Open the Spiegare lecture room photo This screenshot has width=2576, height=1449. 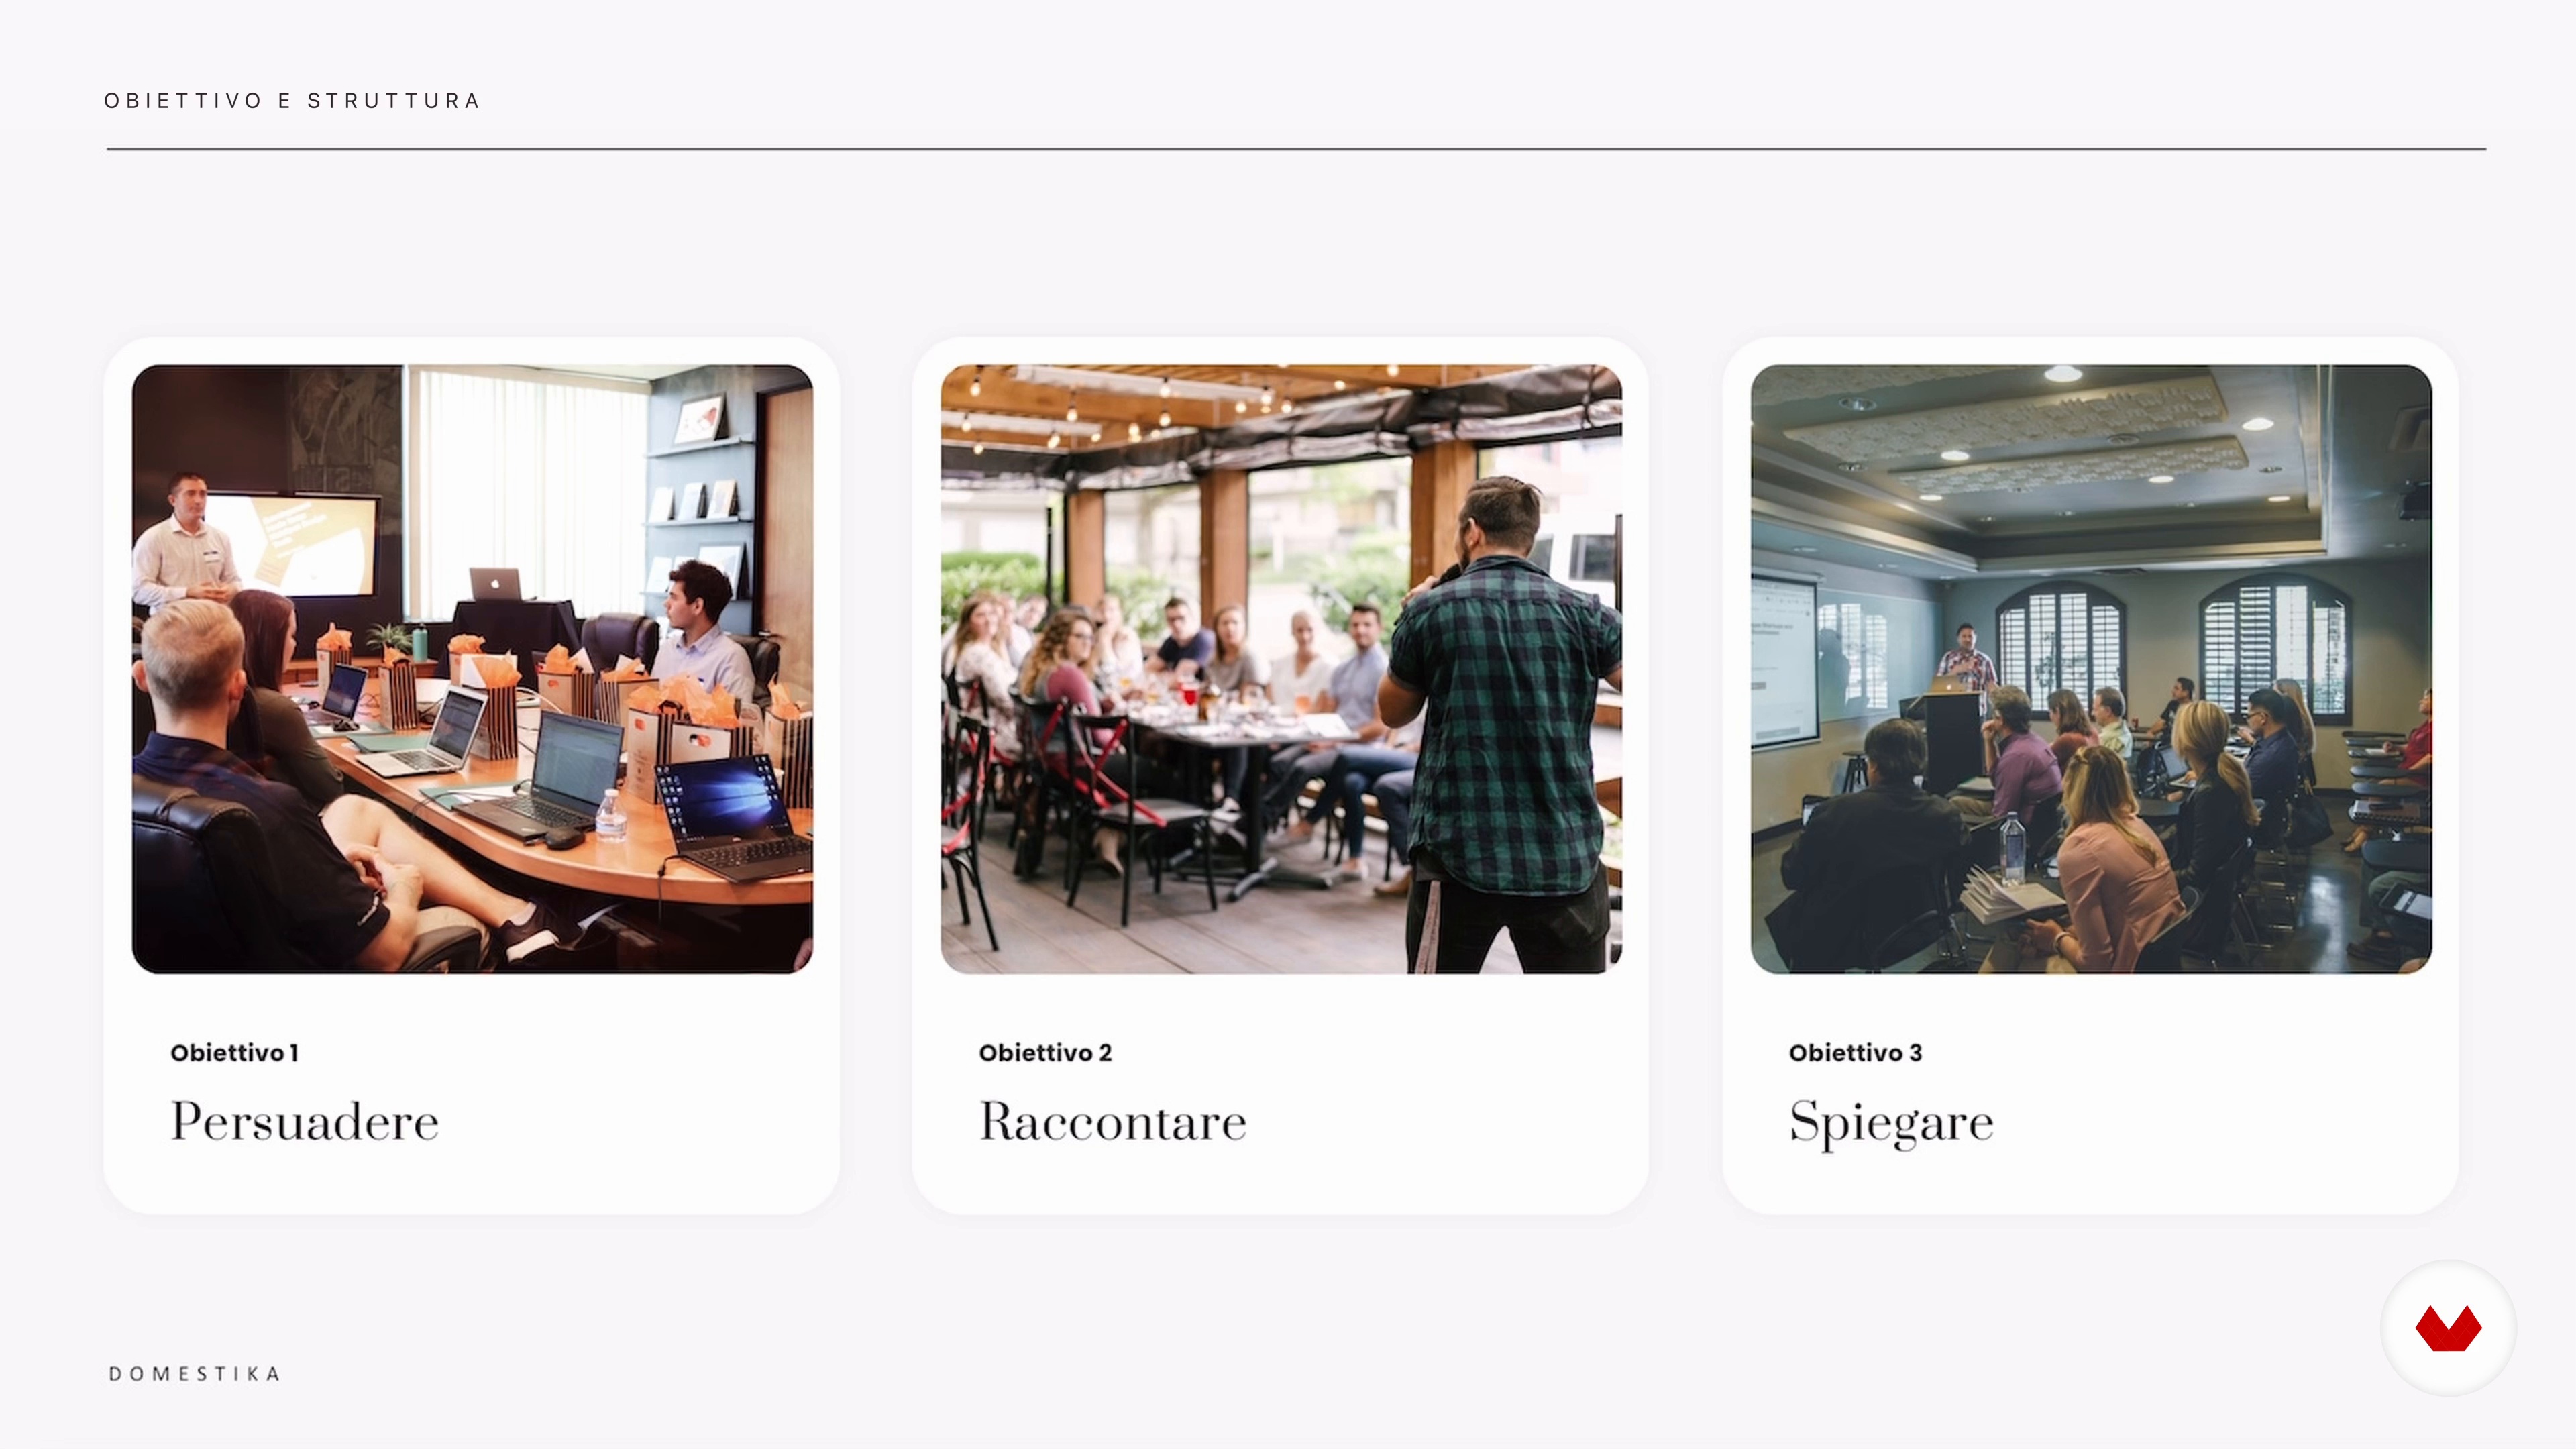2091,669
